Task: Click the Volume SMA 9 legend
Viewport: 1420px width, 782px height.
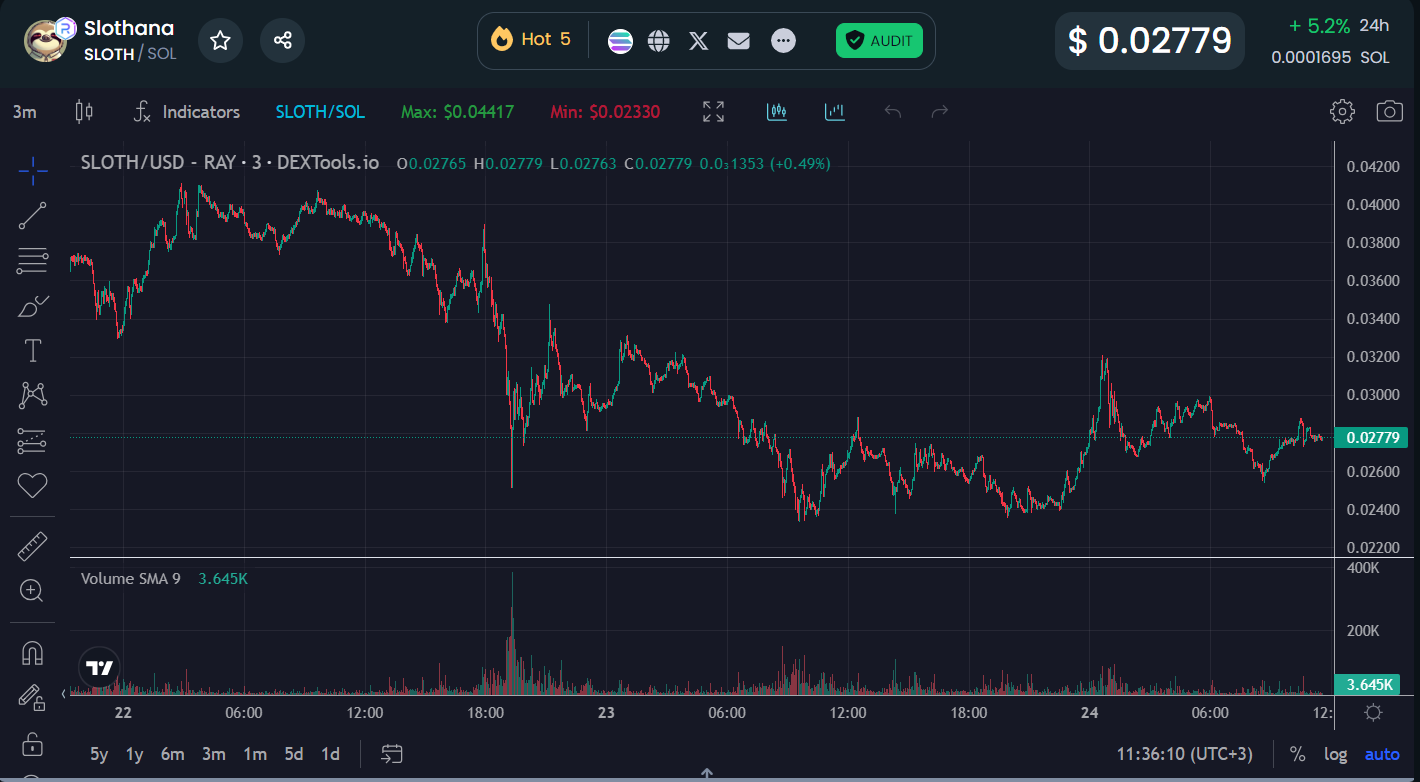Action: tap(131, 578)
